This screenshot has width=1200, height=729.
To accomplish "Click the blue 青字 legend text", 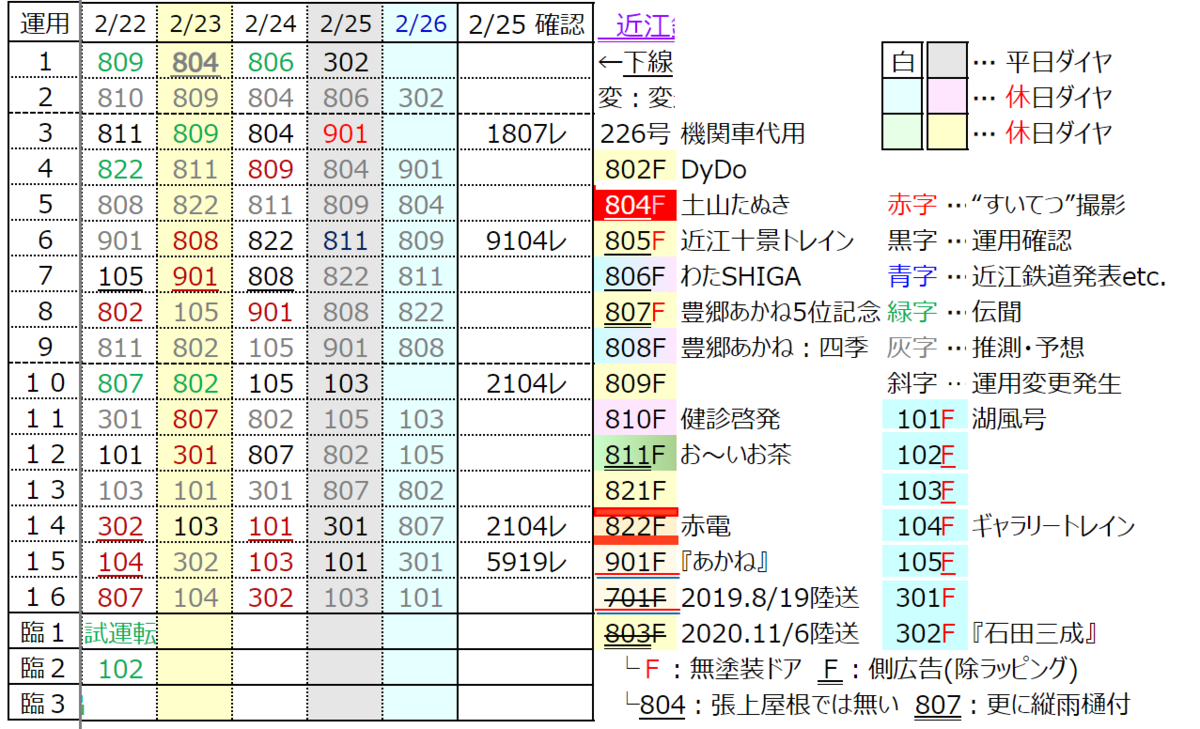I will coord(912,277).
